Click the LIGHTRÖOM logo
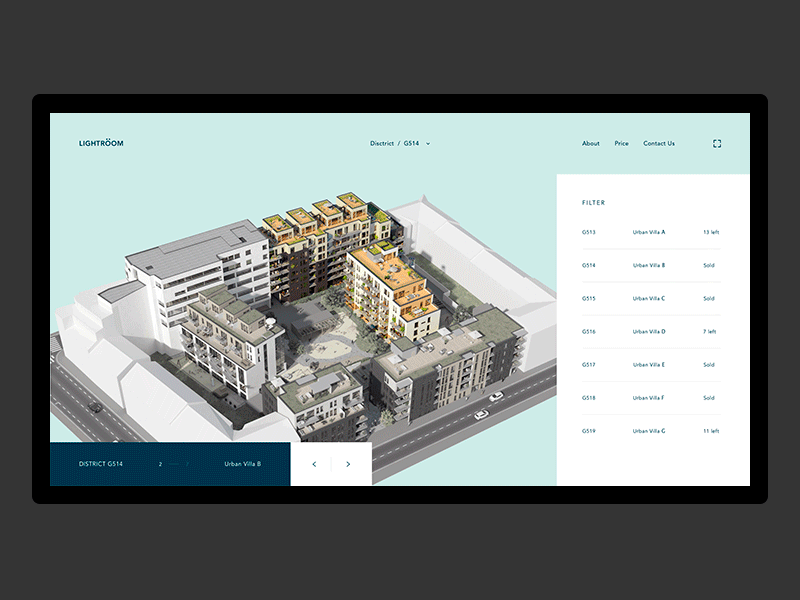This screenshot has height=600, width=800. coord(101,143)
